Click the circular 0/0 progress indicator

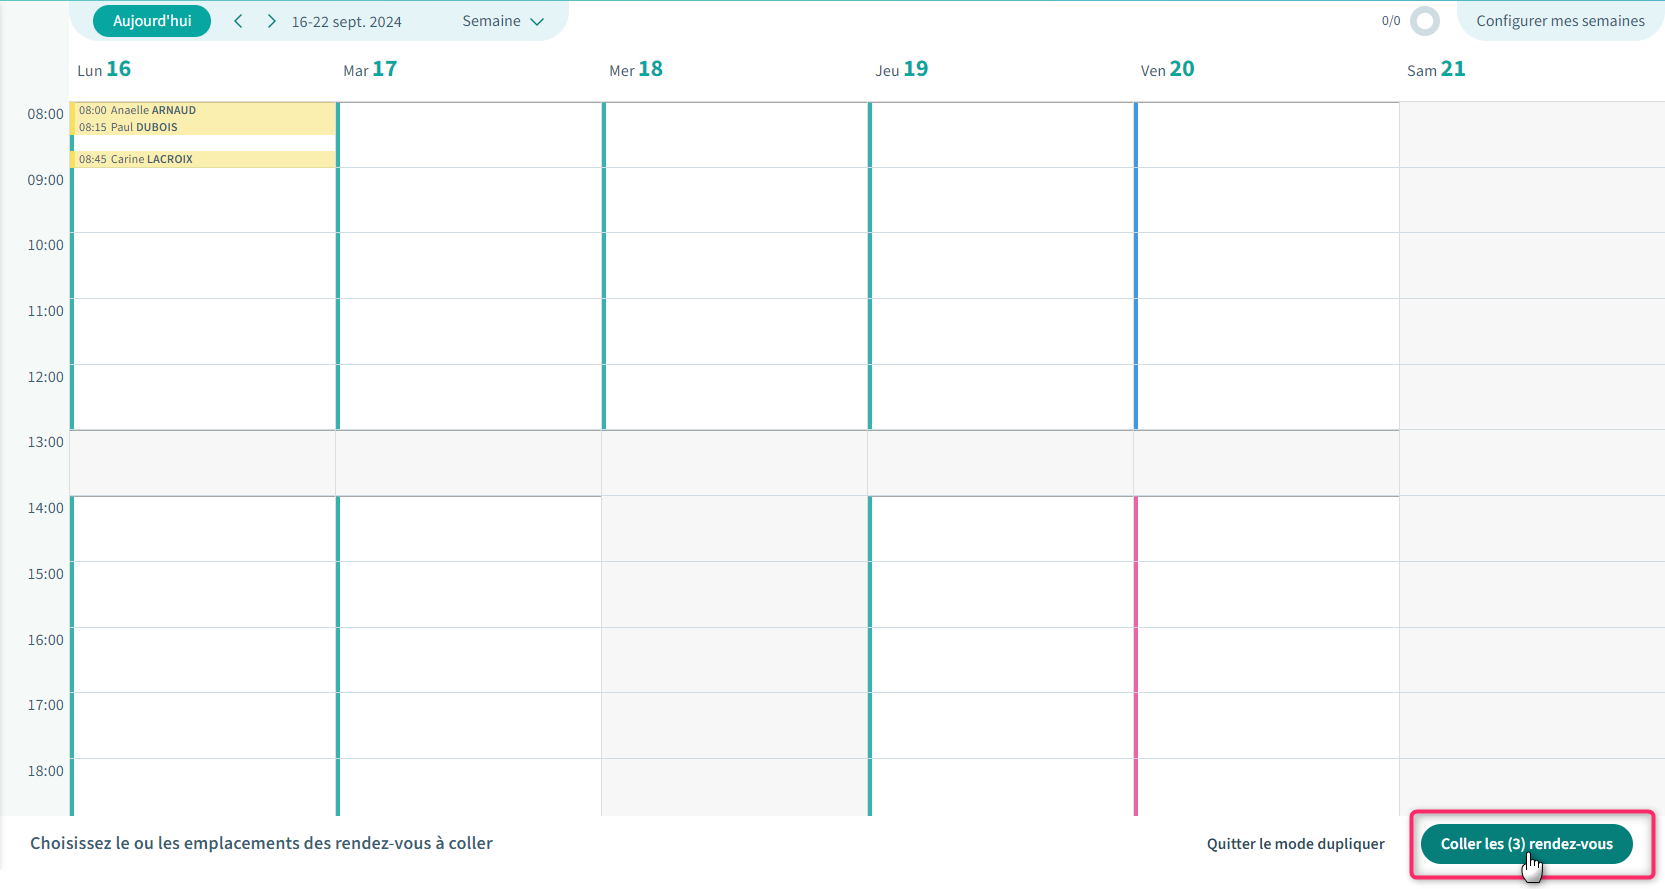coord(1424,21)
